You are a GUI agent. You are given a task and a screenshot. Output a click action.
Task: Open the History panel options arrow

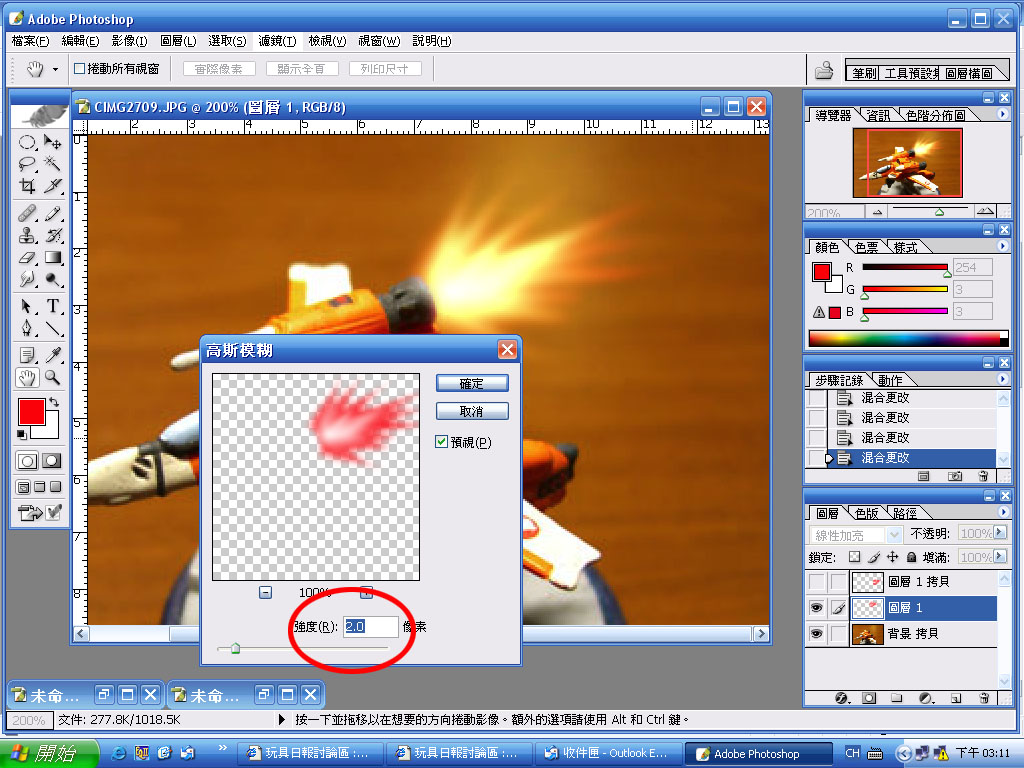click(1003, 380)
